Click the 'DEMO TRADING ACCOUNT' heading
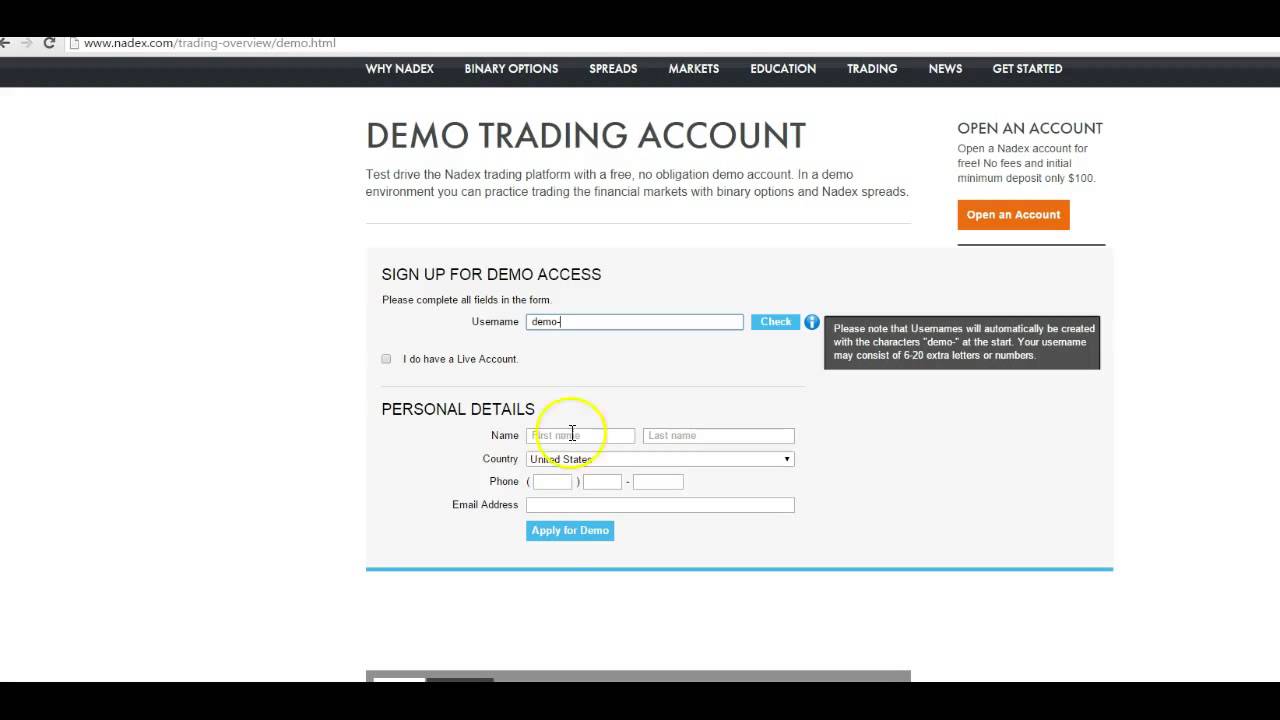This screenshot has height=720, width=1280. point(586,136)
